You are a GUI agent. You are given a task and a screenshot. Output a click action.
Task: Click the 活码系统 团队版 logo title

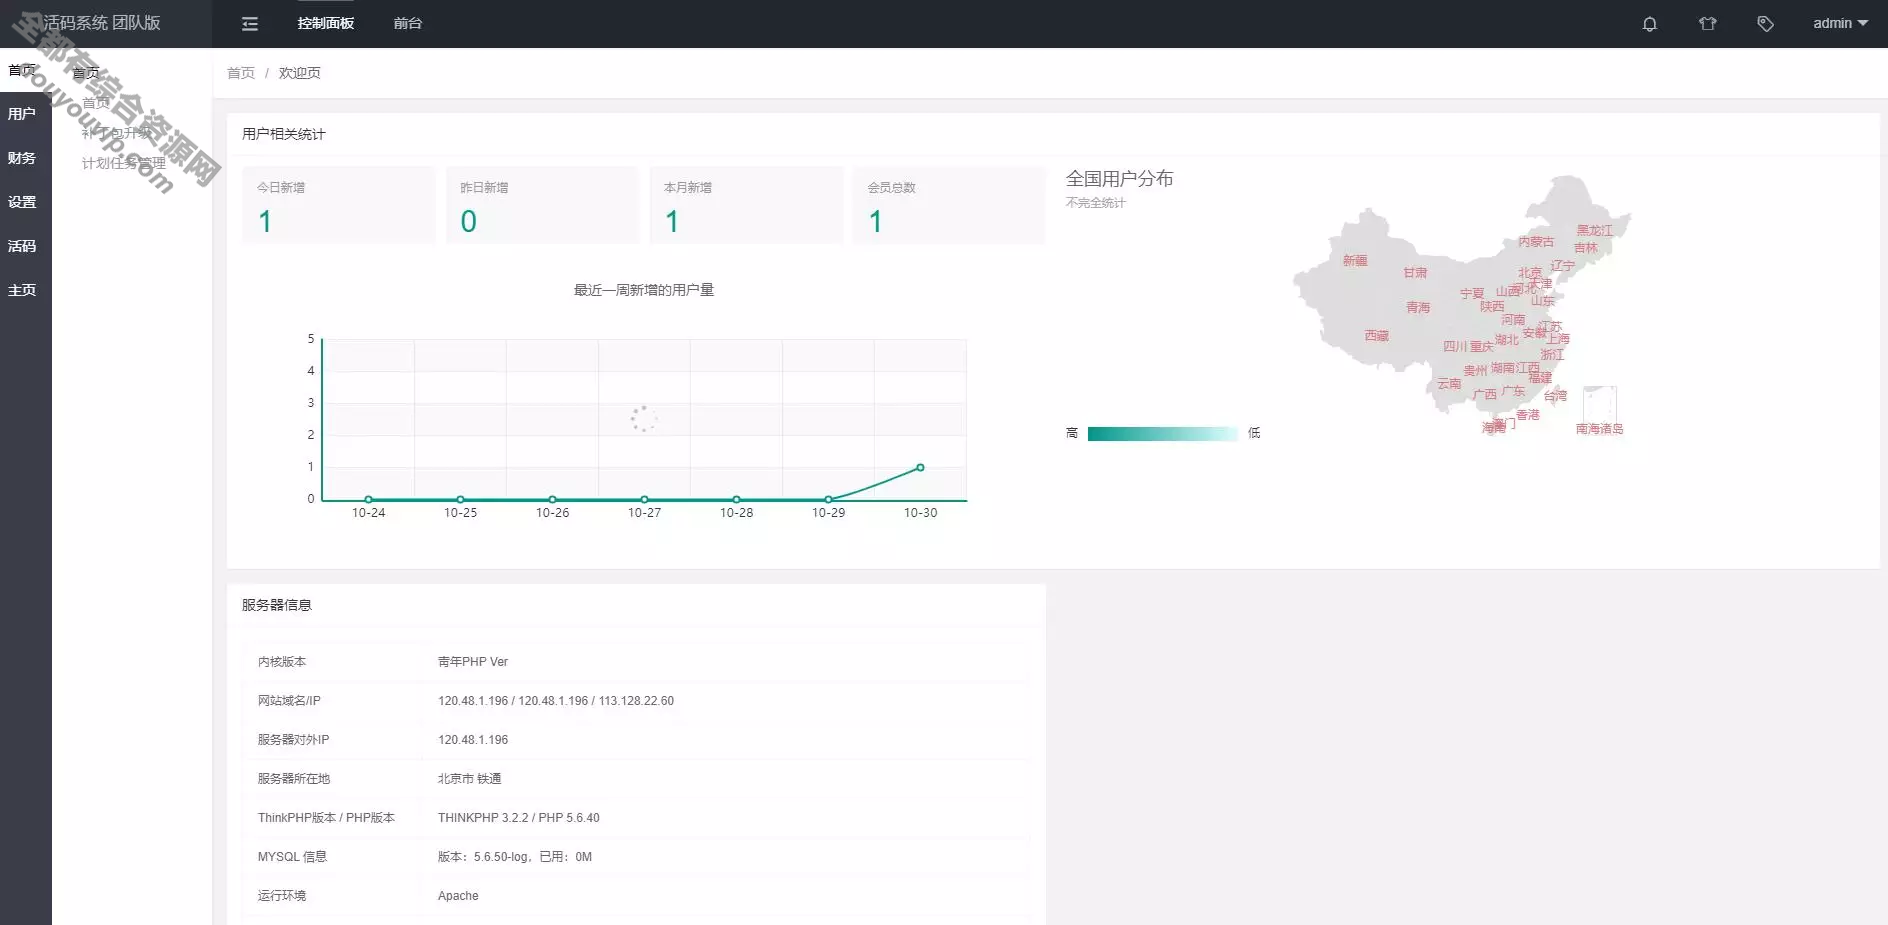[101, 23]
